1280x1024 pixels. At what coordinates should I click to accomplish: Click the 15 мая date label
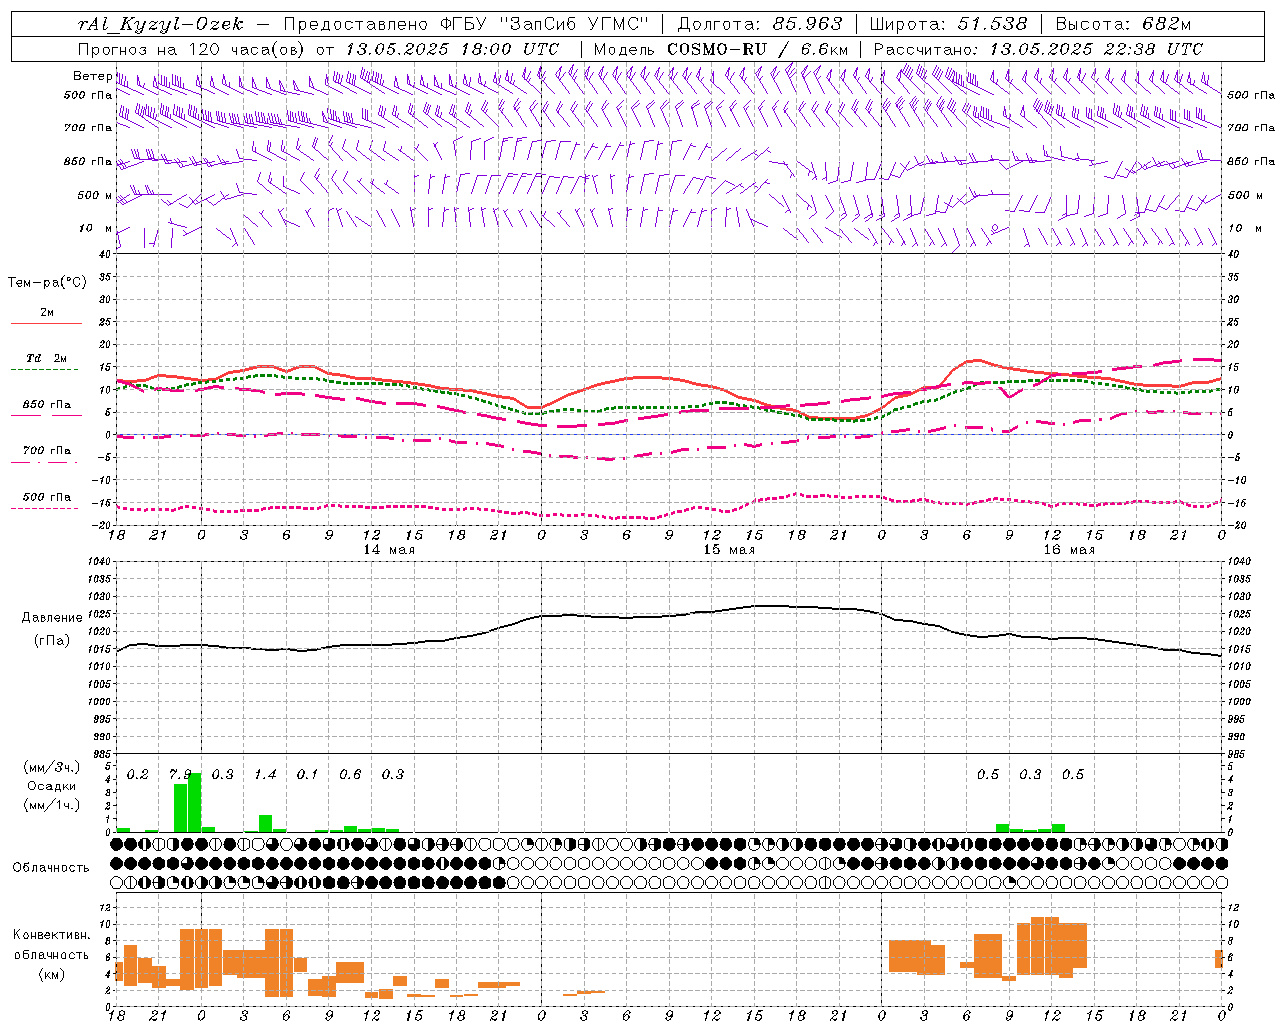tap(729, 550)
